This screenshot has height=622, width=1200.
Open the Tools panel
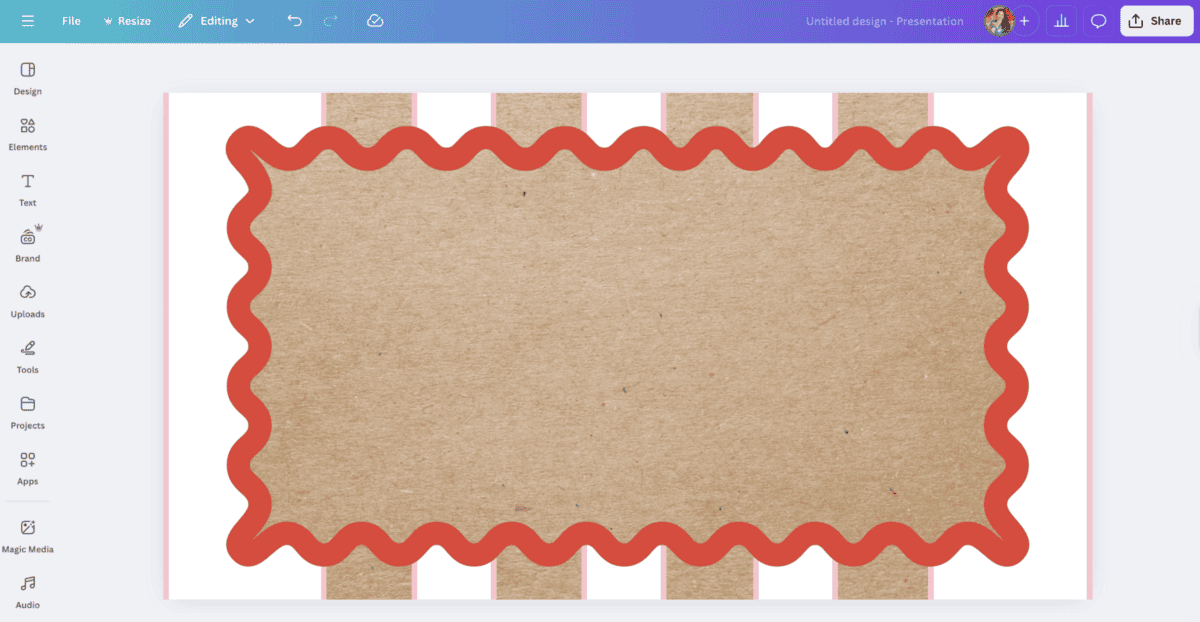pyautogui.click(x=28, y=356)
